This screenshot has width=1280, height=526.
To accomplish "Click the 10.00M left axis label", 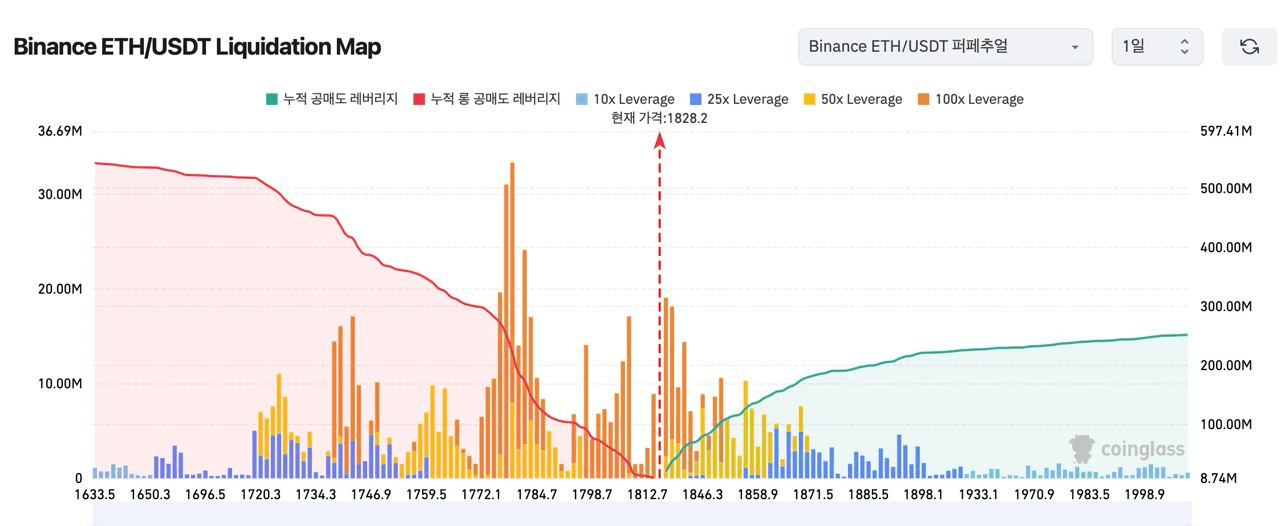I will click(59, 384).
